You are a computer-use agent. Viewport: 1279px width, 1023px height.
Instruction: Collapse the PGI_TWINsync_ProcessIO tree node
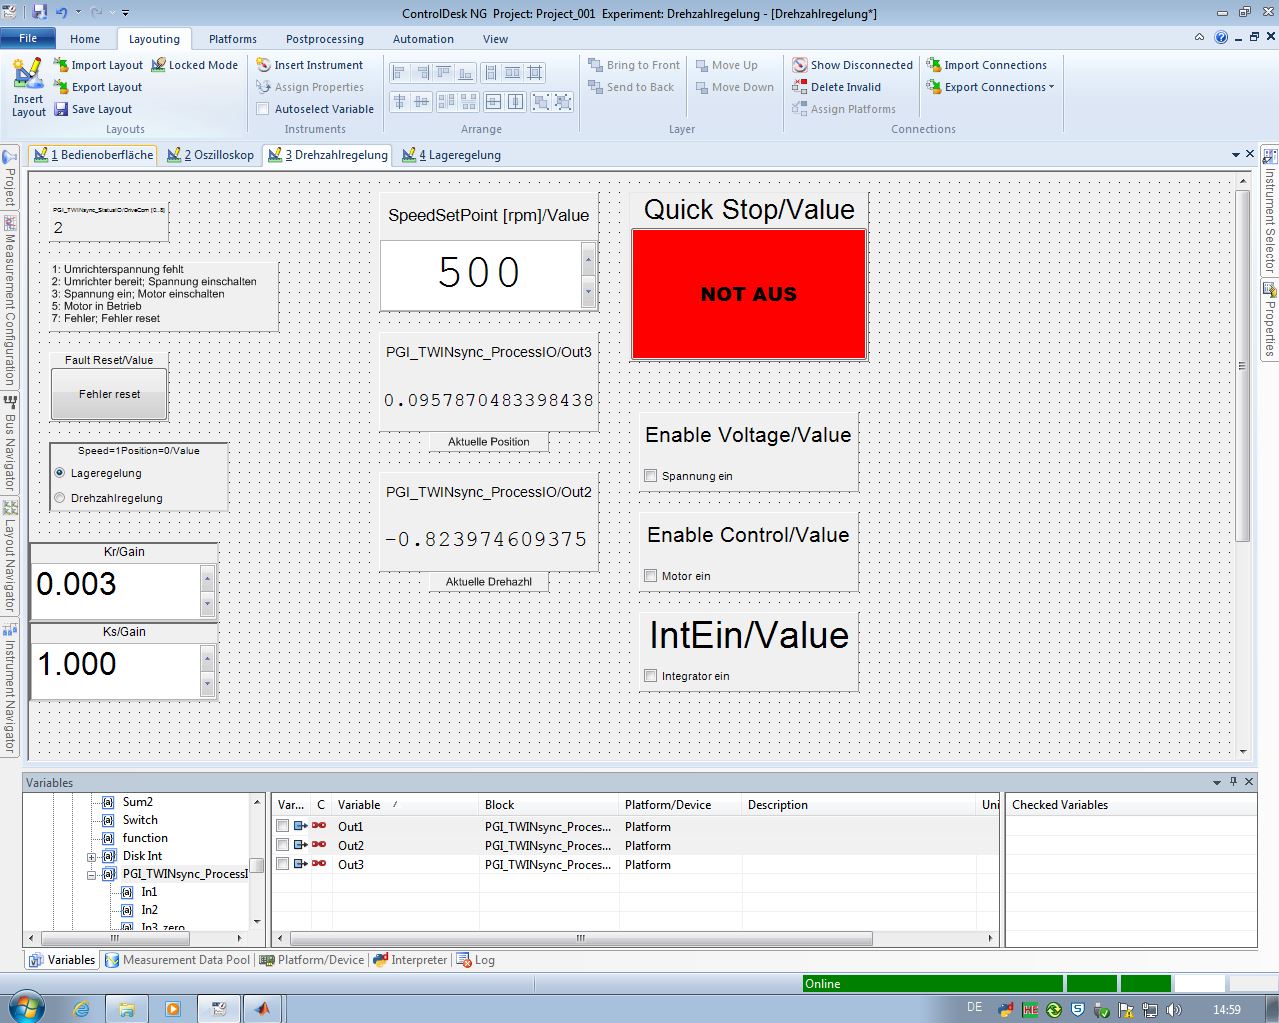[x=91, y=874]
